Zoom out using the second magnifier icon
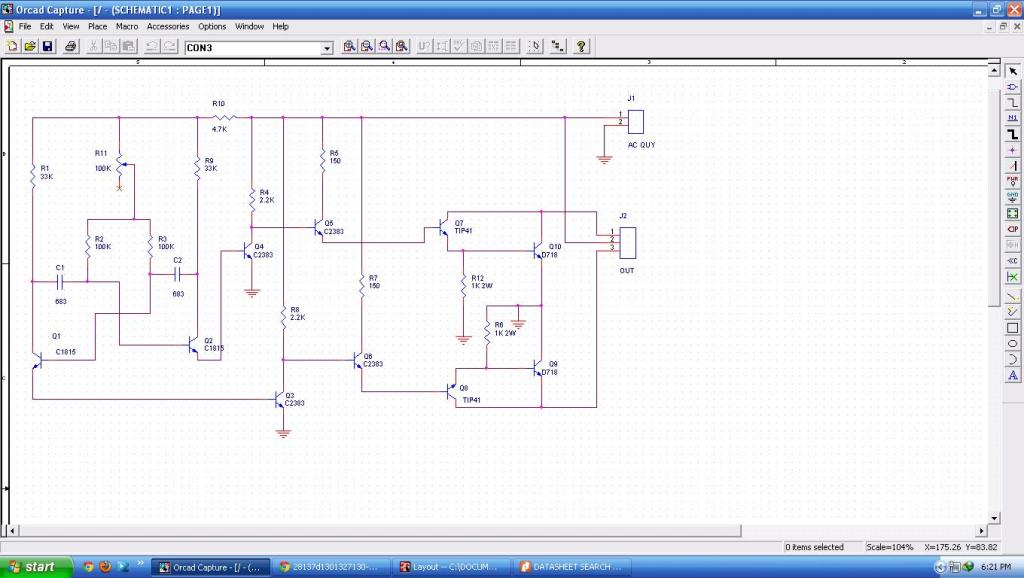 367,46
